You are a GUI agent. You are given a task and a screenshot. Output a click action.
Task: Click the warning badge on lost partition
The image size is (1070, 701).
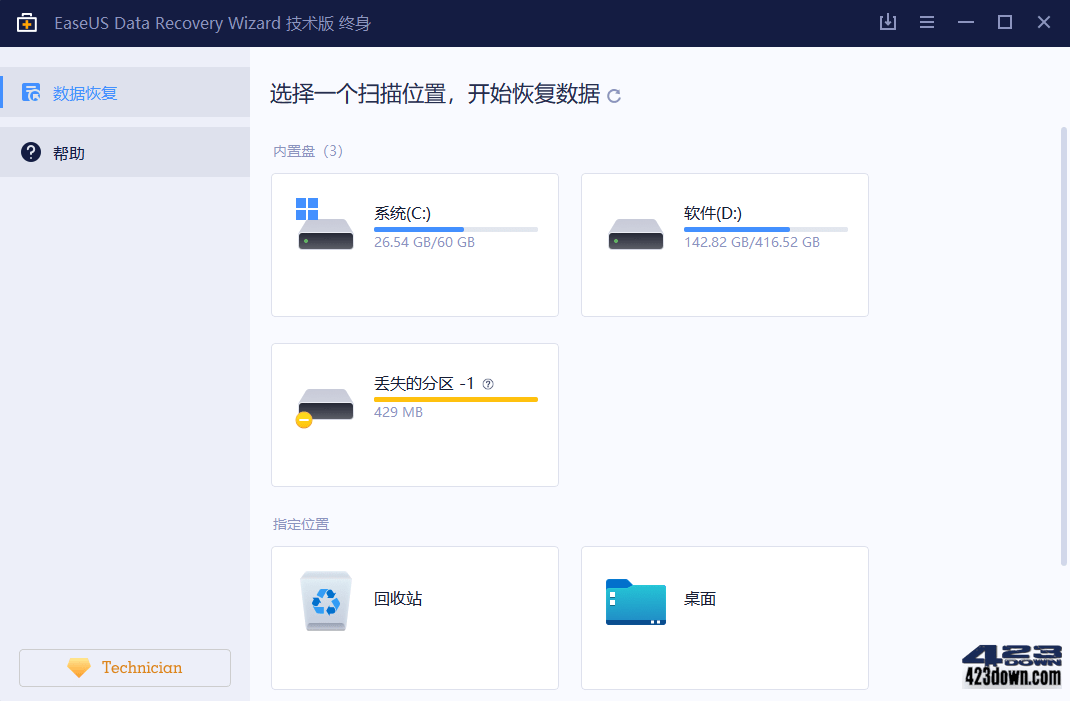coord(303,419)
